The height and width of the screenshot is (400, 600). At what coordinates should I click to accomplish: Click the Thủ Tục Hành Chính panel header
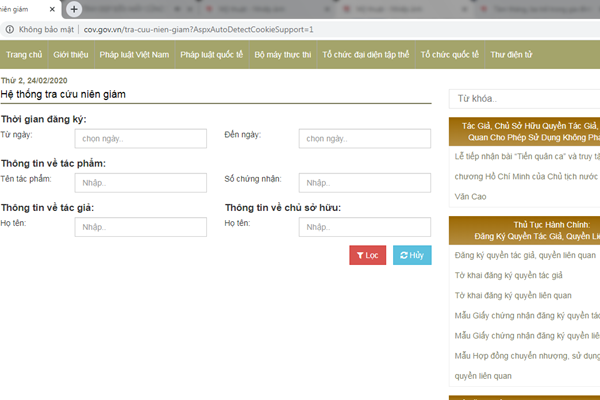(525, 230)
